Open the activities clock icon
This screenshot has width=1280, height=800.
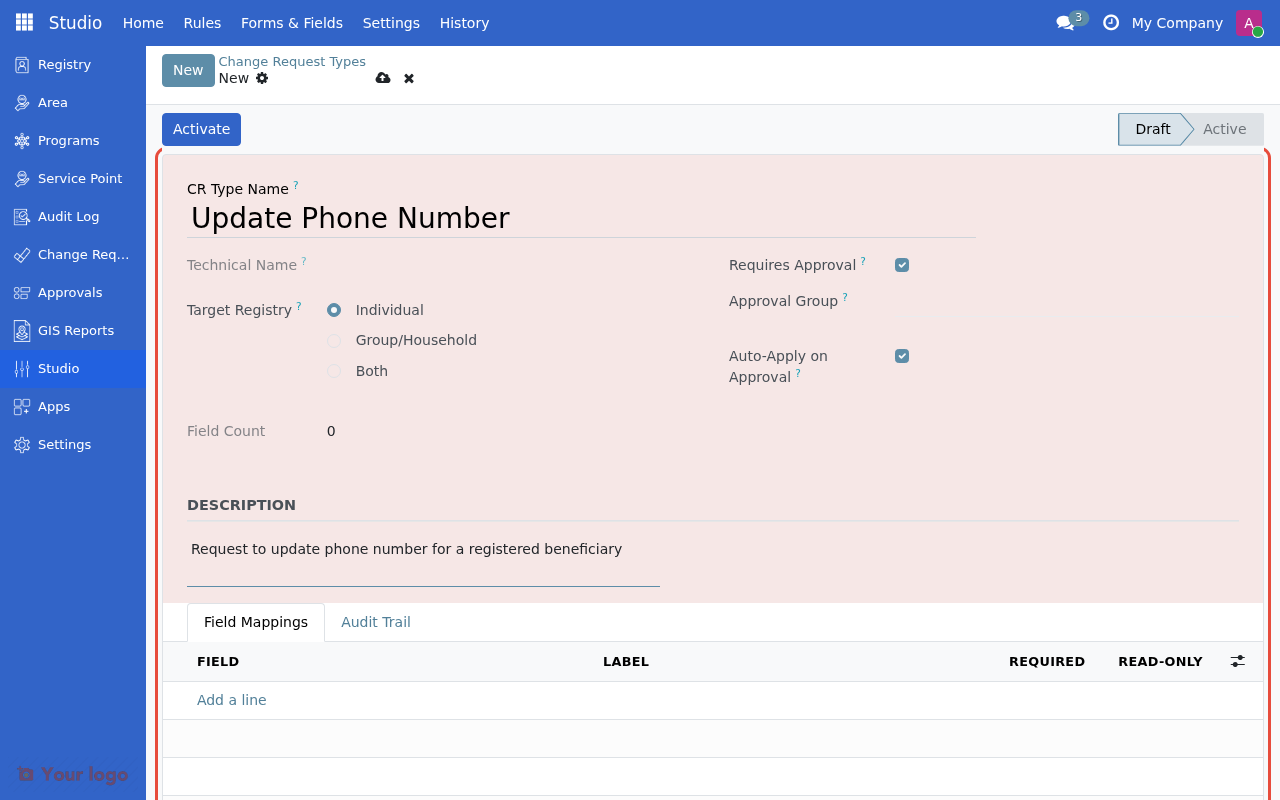click(1110, 22)
